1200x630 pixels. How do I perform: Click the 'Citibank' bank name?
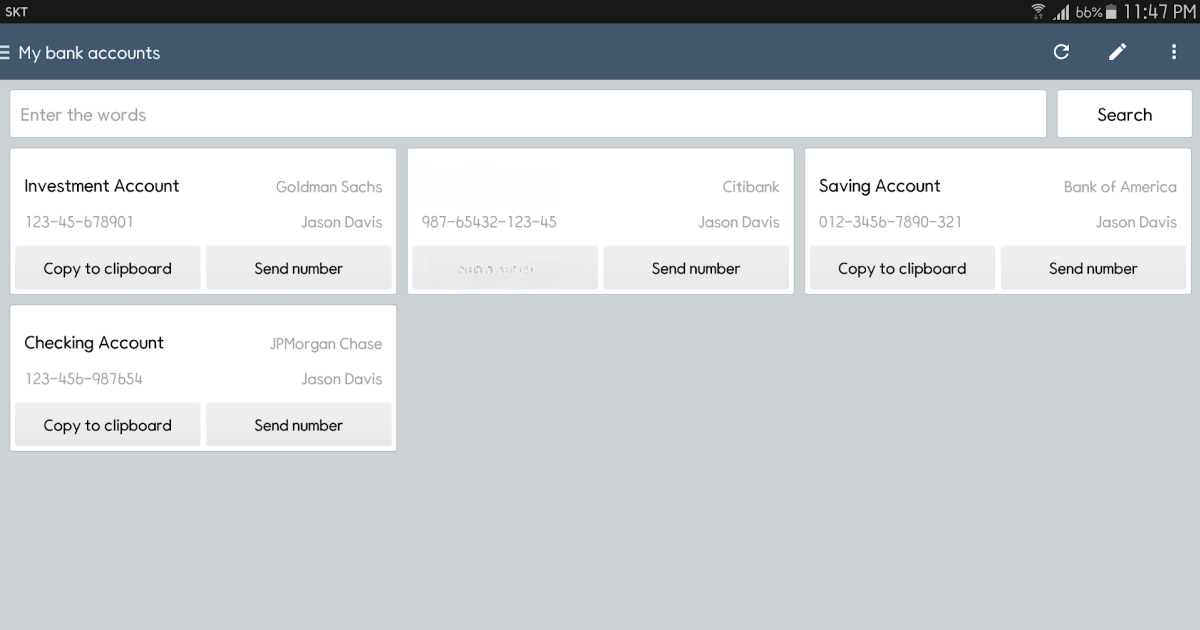(x=751, y=187)
